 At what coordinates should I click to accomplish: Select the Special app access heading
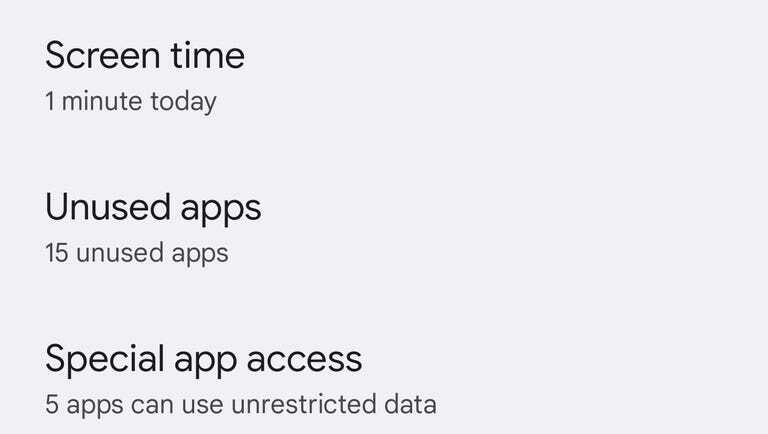[x=203, y=358]
